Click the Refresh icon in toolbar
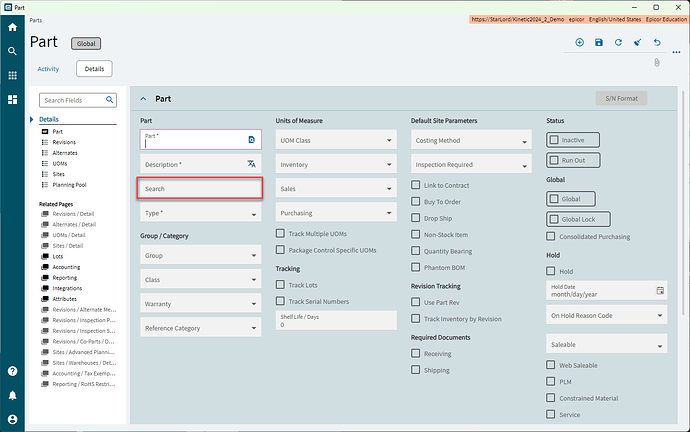The width and height of the screenshot is (690, 432). (x=618, y=42)
